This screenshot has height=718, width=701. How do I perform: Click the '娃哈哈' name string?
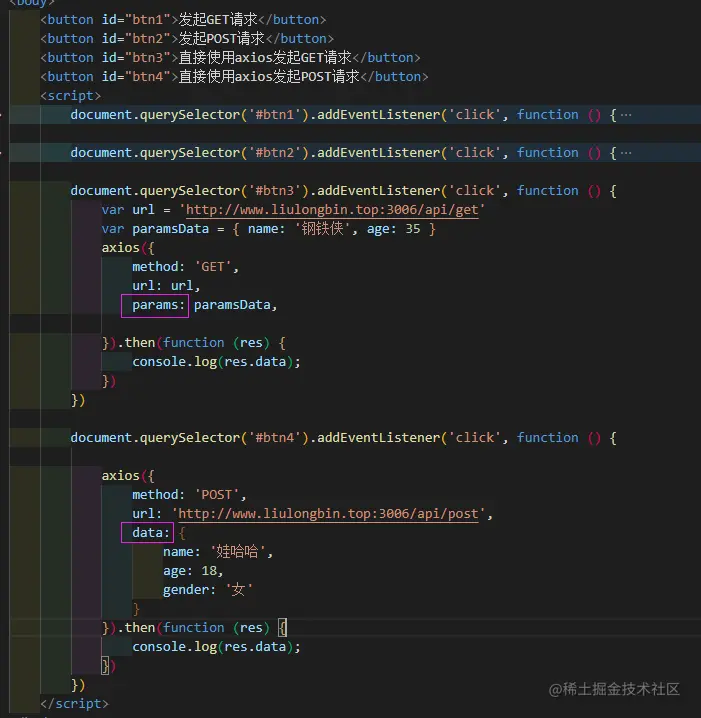point(237,552)
